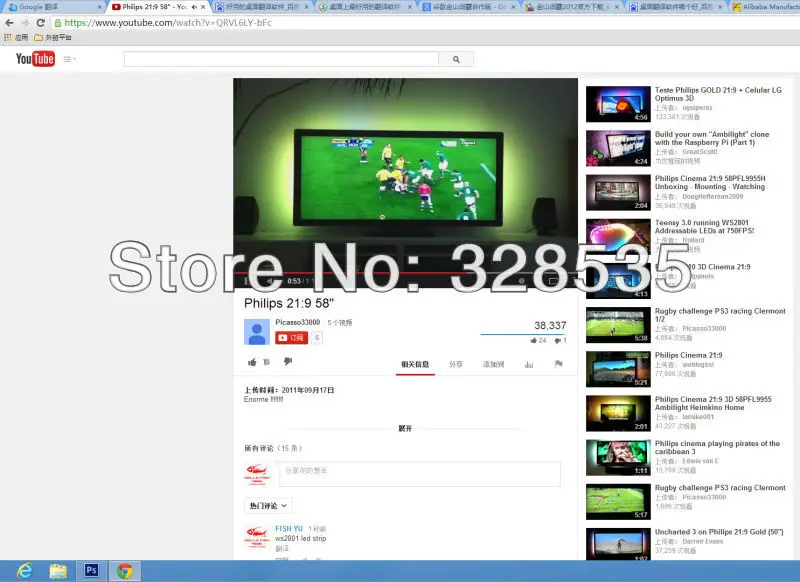The width and height of the screenshot is (800, 582).
Task: Open the 热门评论 sort dropdown
Action: coord(268,505)
